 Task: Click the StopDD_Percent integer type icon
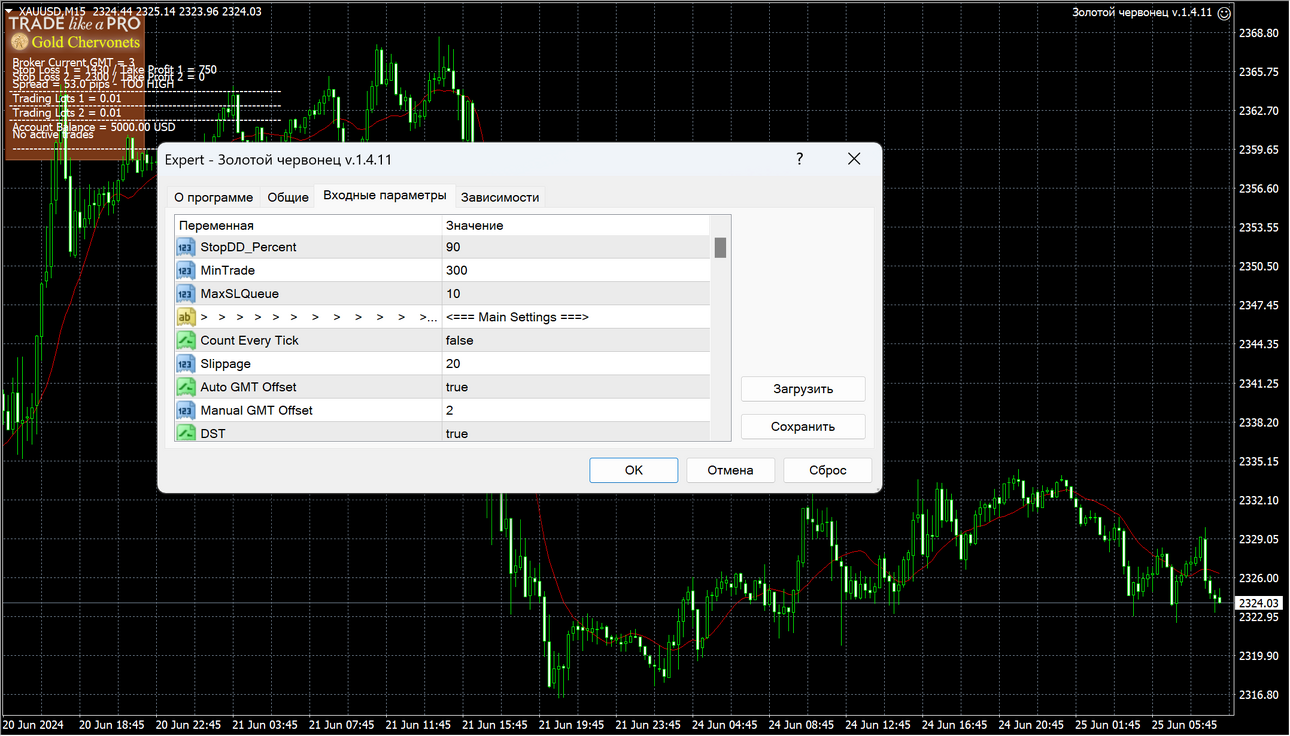pyautogui.click(x=185, y=247)
